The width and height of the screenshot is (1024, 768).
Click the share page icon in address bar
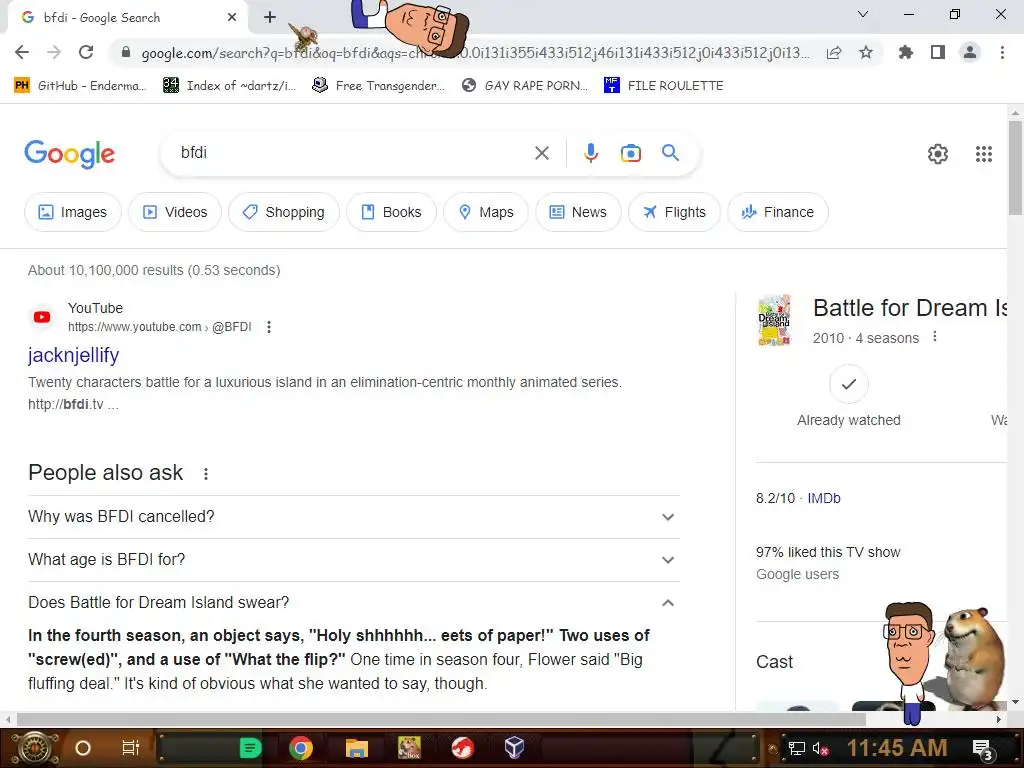[834, 53]
